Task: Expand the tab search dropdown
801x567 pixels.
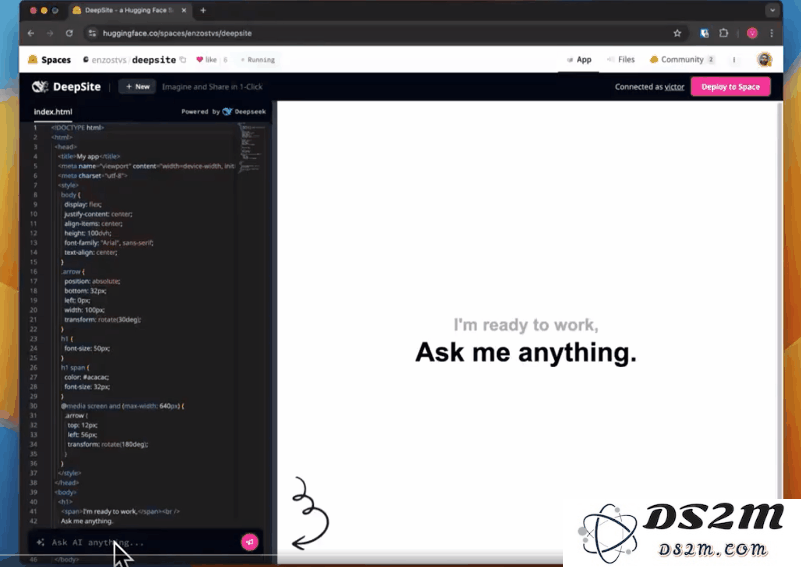Action: click(772, 10)
